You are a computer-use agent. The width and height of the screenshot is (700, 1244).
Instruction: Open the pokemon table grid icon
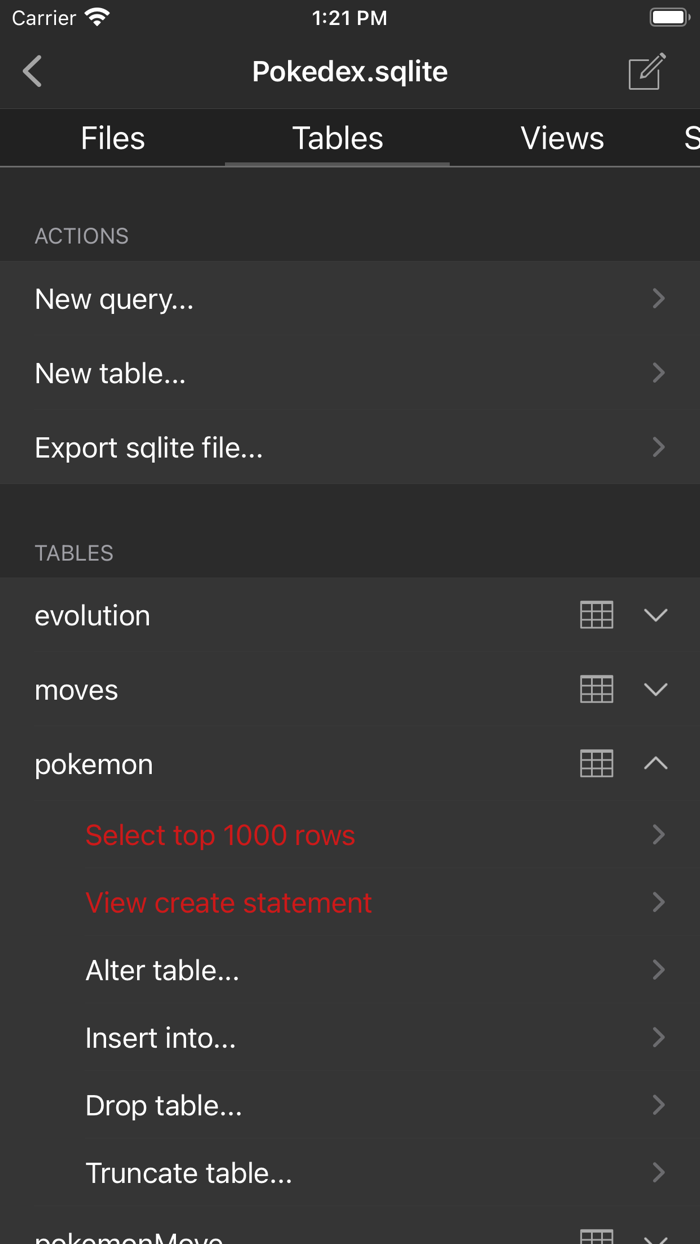click(596, 763)
